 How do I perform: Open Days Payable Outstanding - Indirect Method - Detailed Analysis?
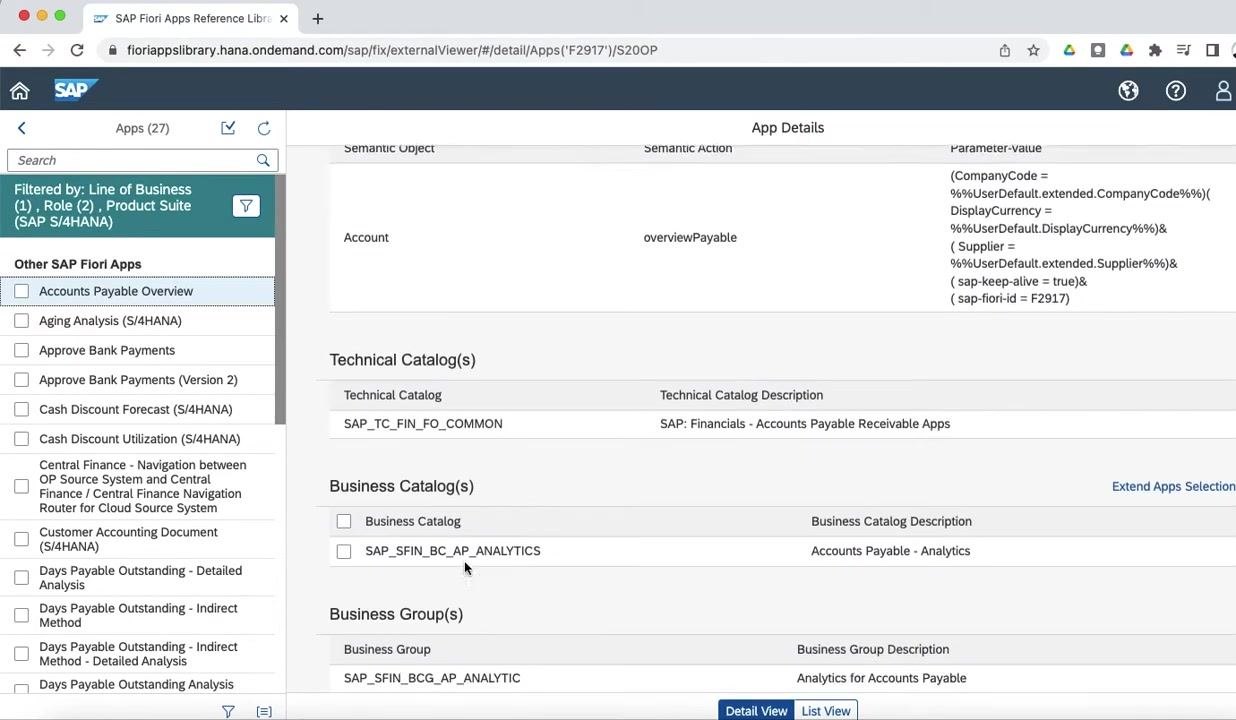pos(138,654)
